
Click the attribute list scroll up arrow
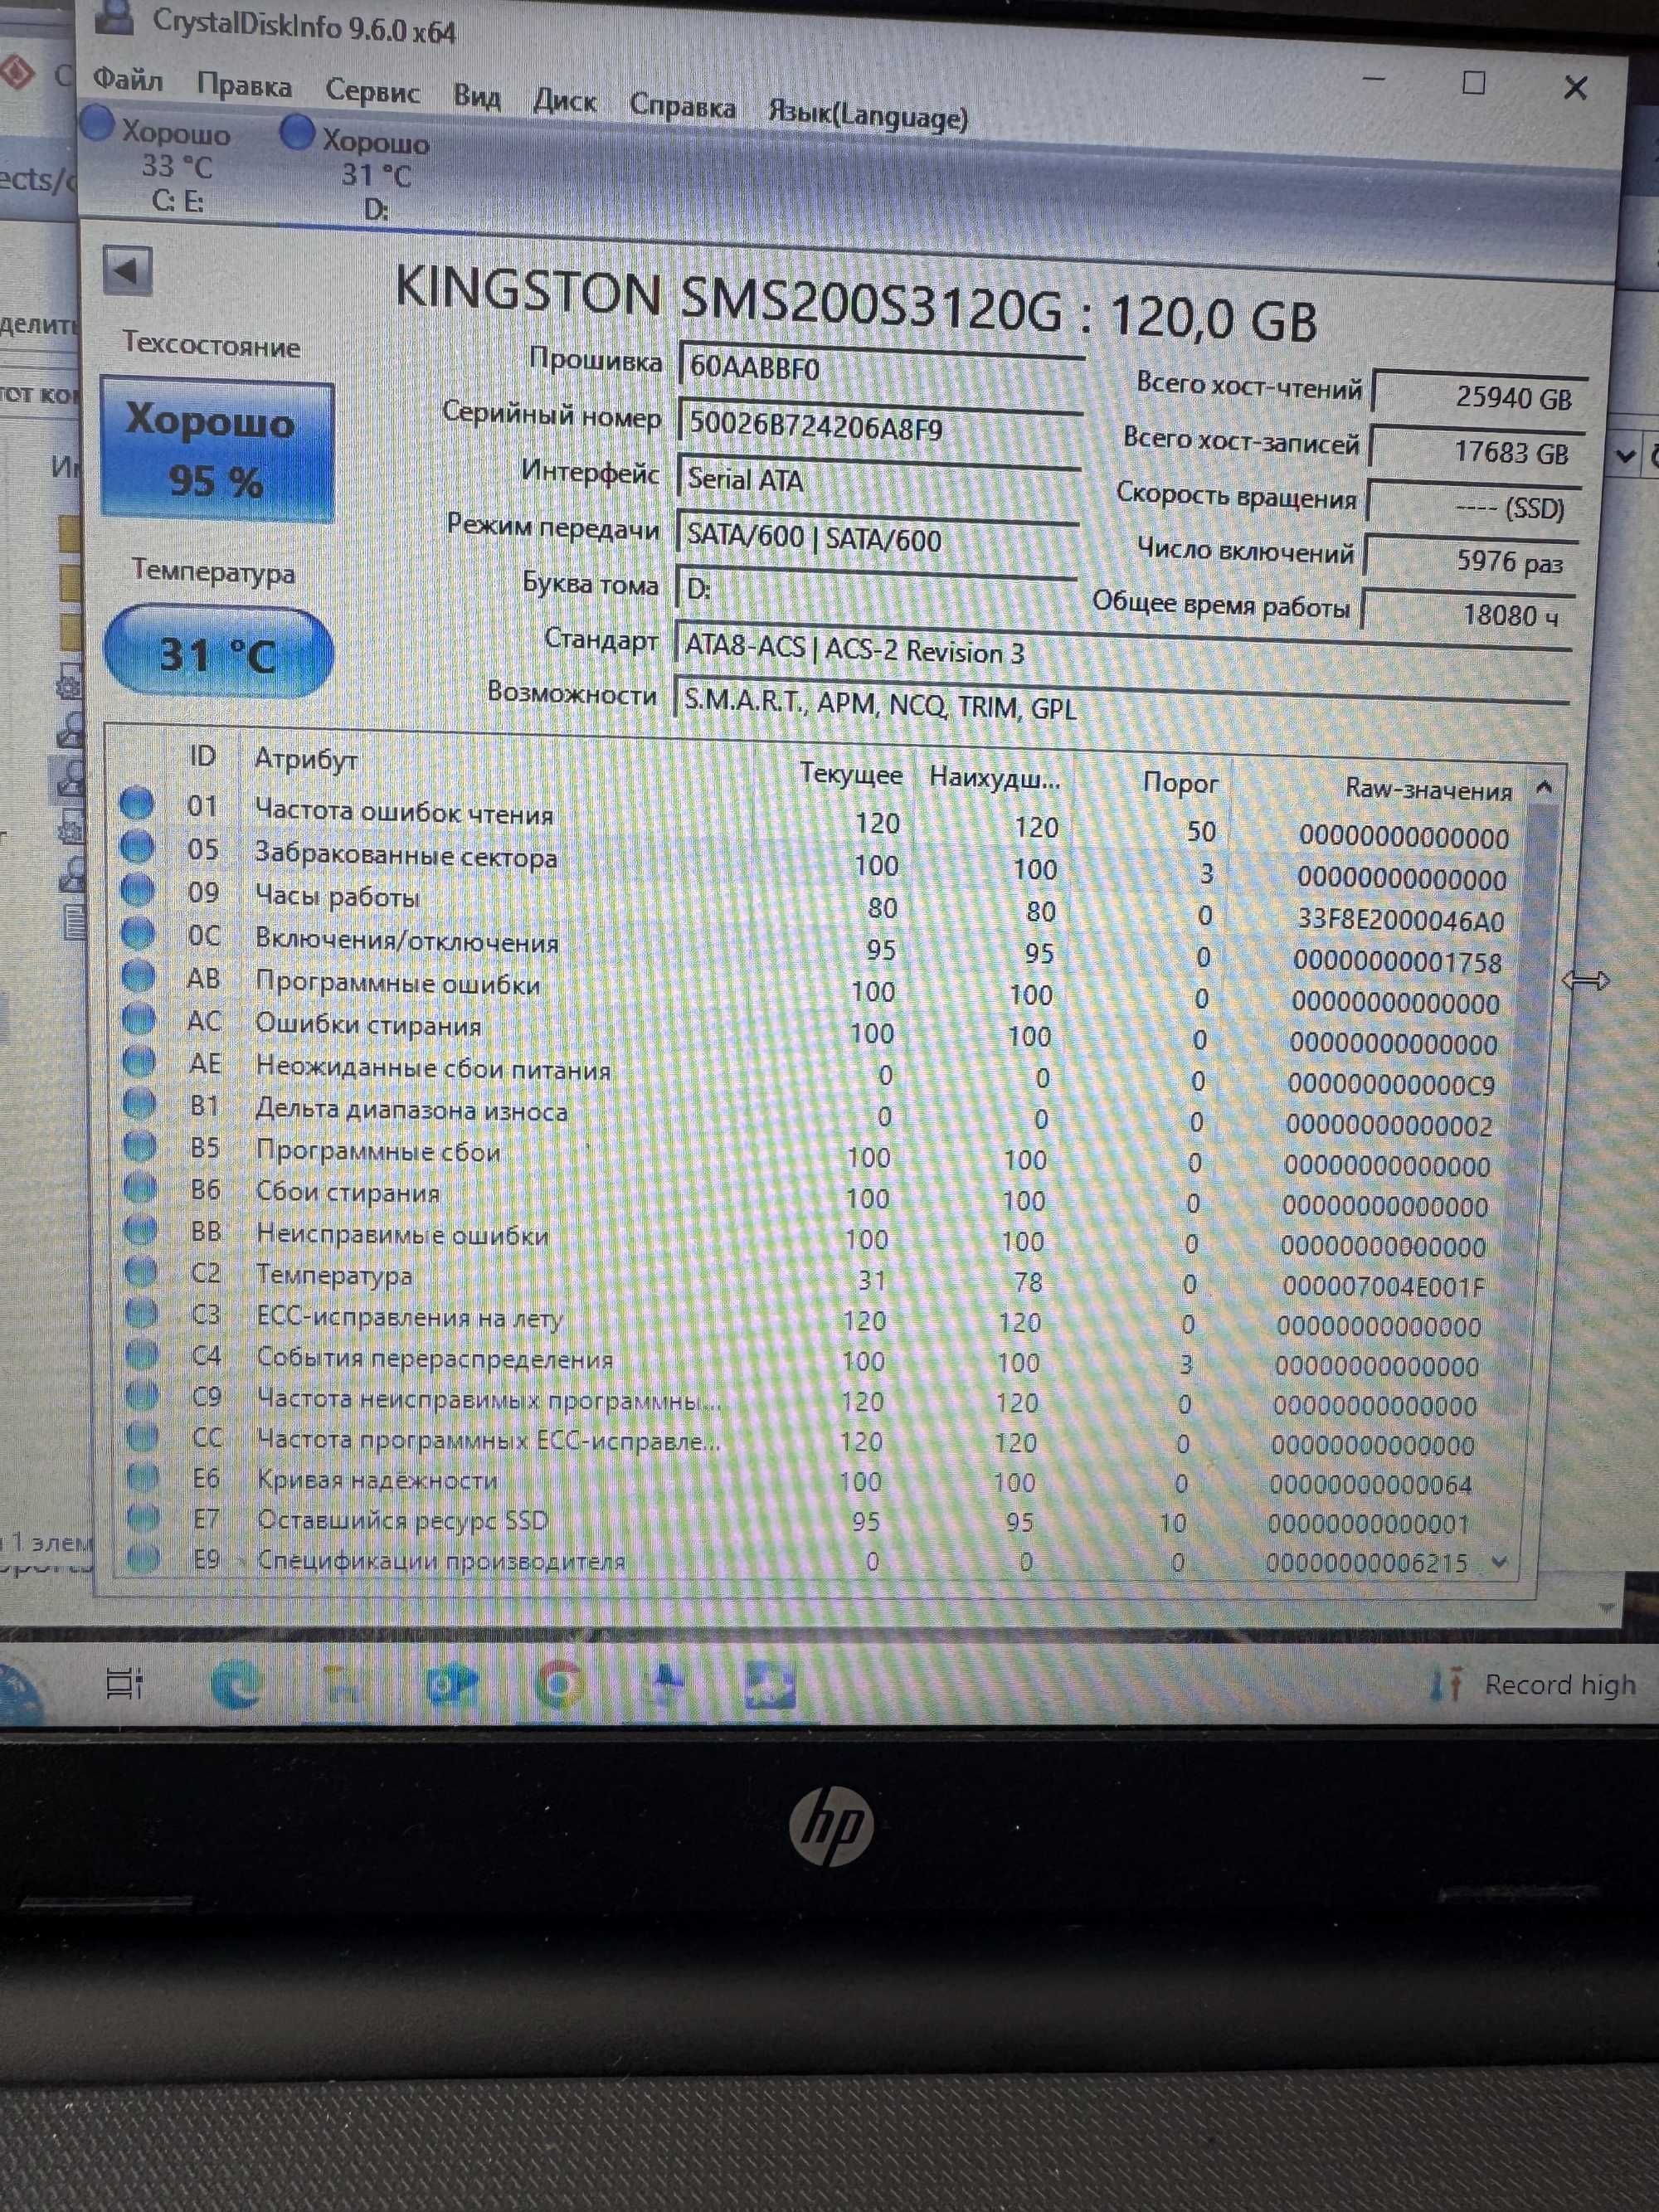(x=1544, y=787)
